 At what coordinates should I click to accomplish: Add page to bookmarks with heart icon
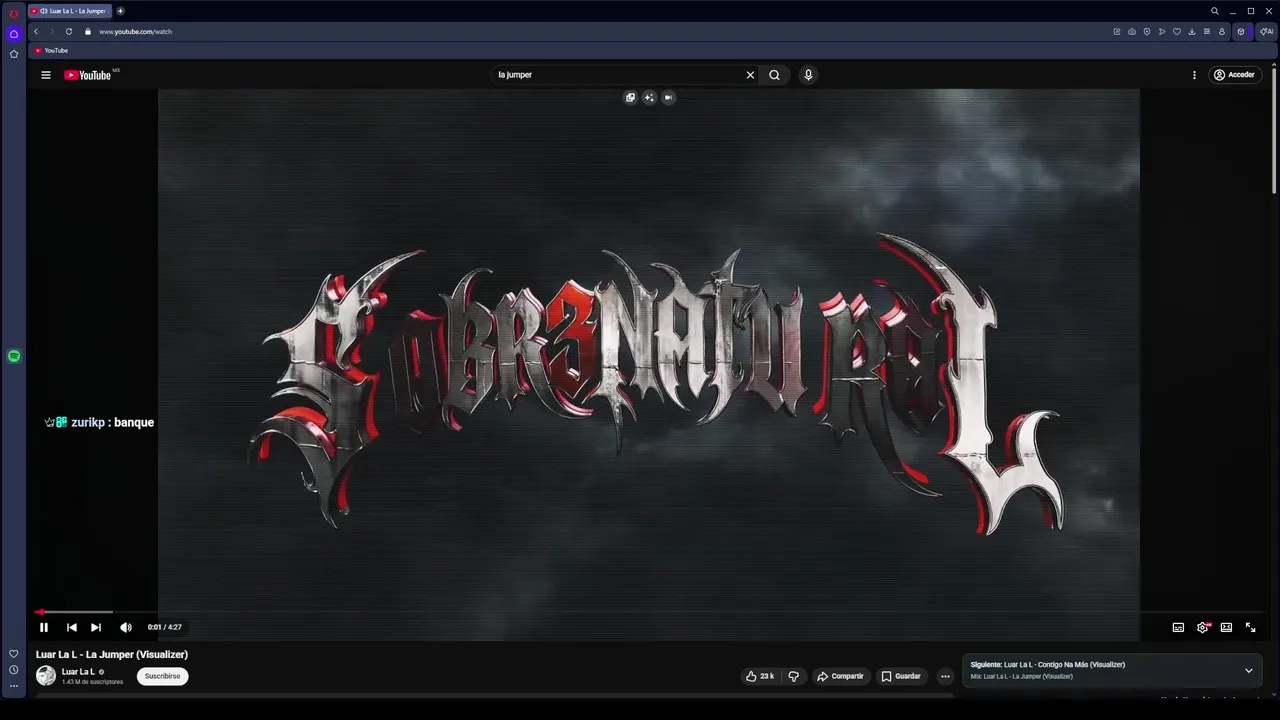pyautogui.click(x=1177, y=32)
